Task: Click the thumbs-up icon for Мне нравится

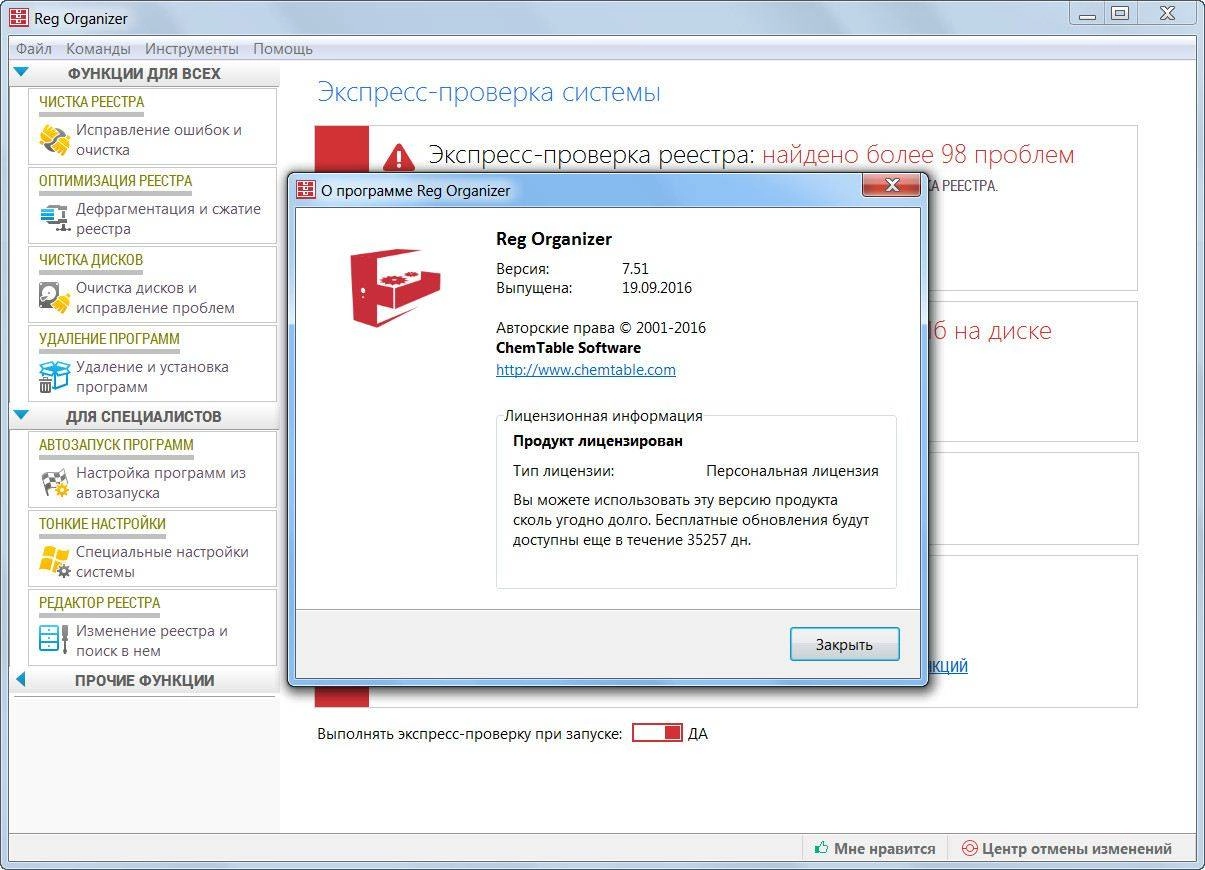Action: click(822, 848)
